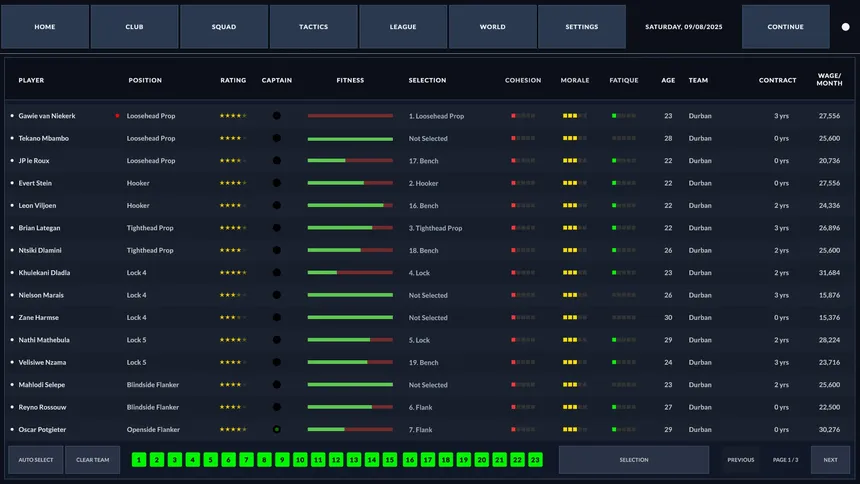Screen dimensions: 860x484
Task: Go to Previous page
Action: (740, 460)
